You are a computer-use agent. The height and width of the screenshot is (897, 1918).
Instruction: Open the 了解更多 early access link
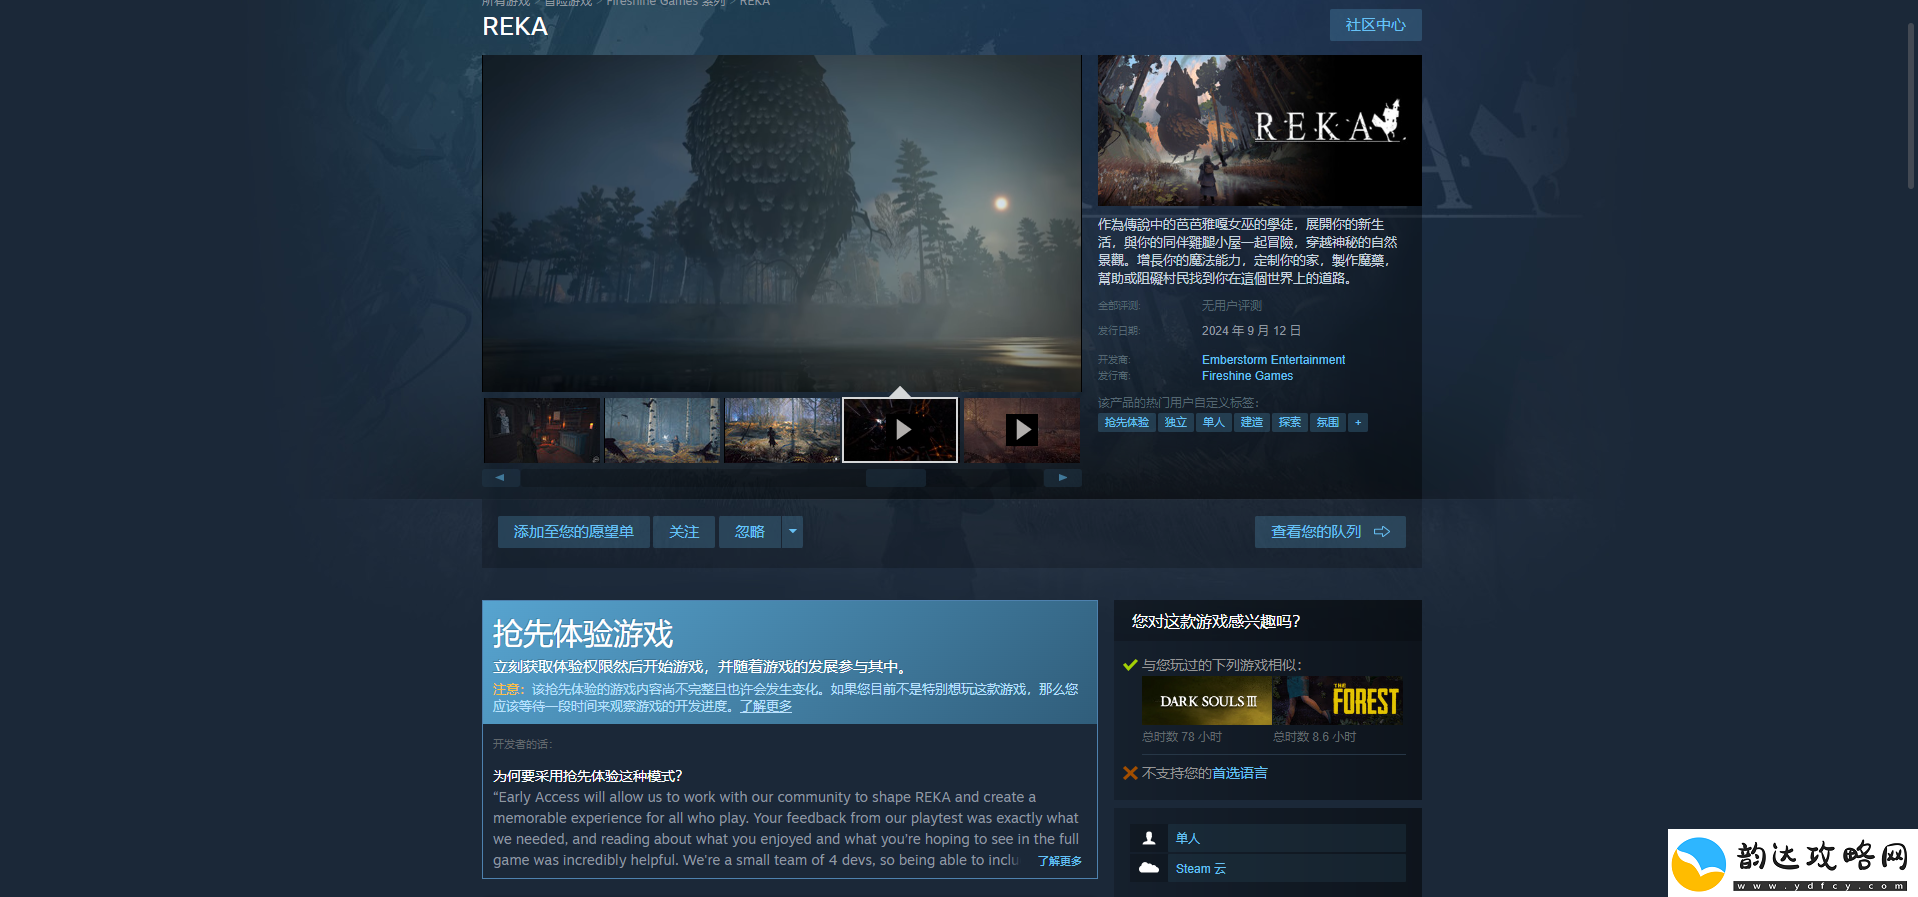766,706
